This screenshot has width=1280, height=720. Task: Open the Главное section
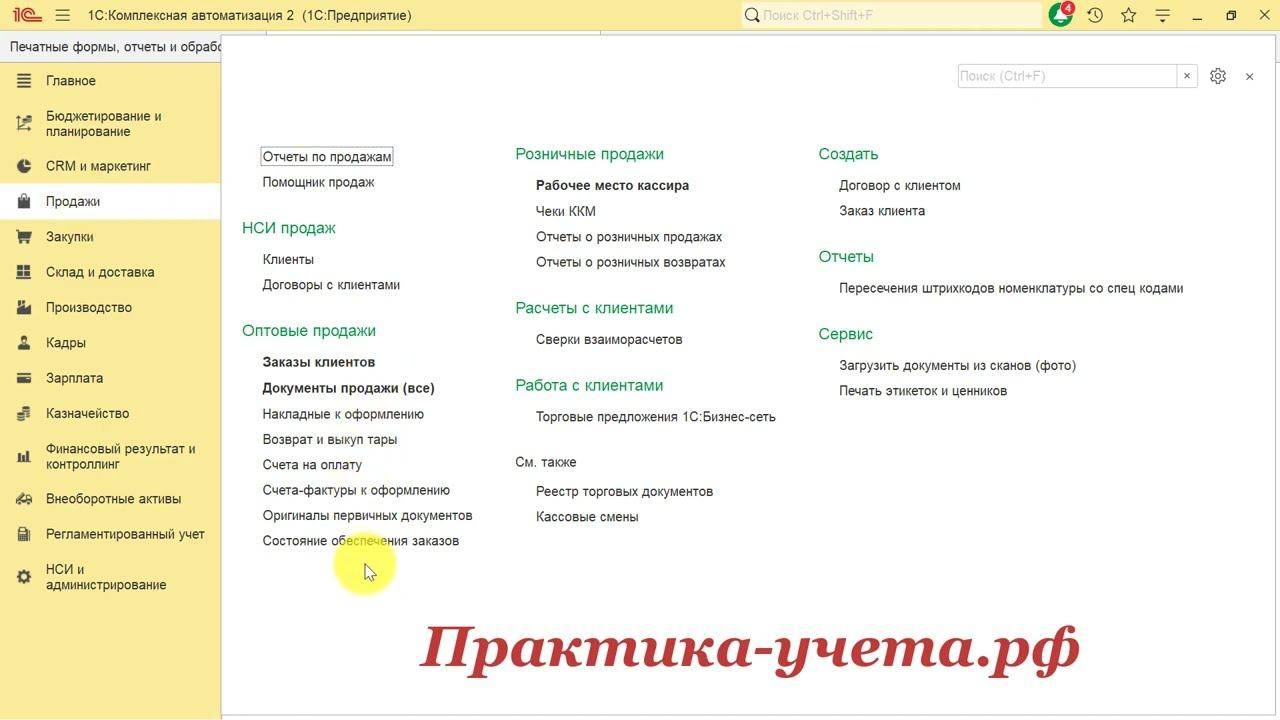71,81
